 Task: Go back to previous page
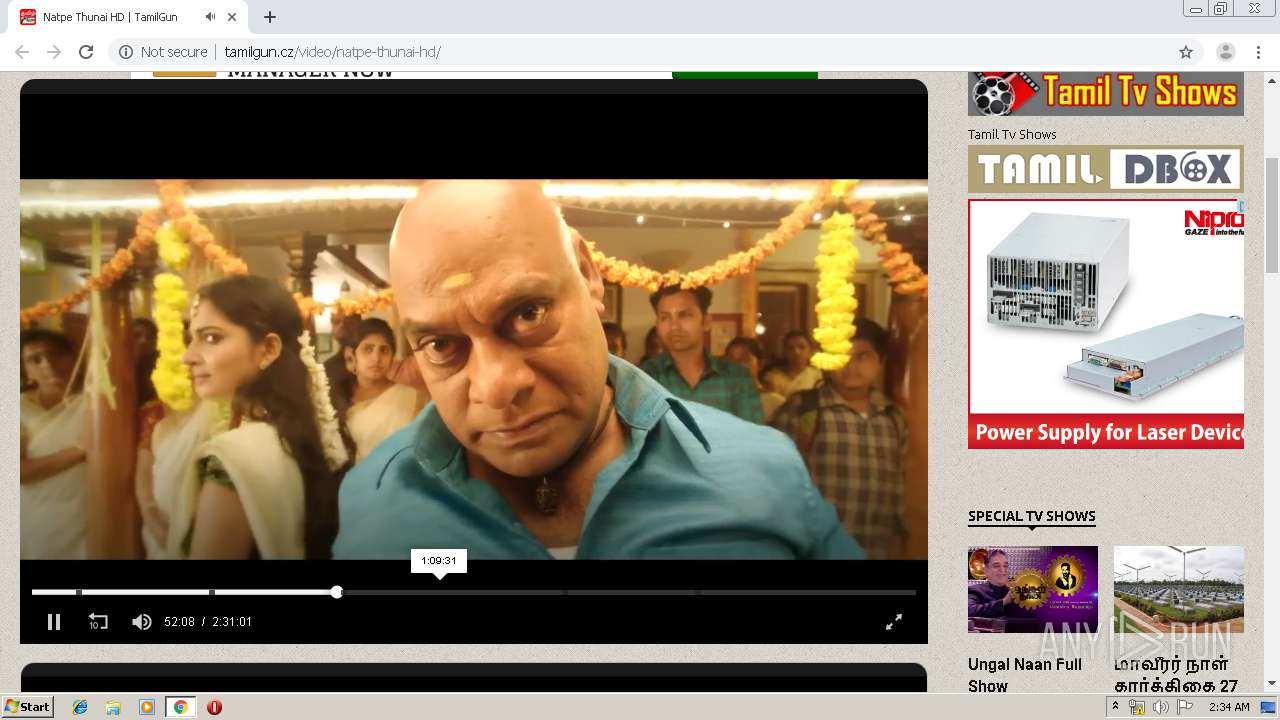click(22, 52)
